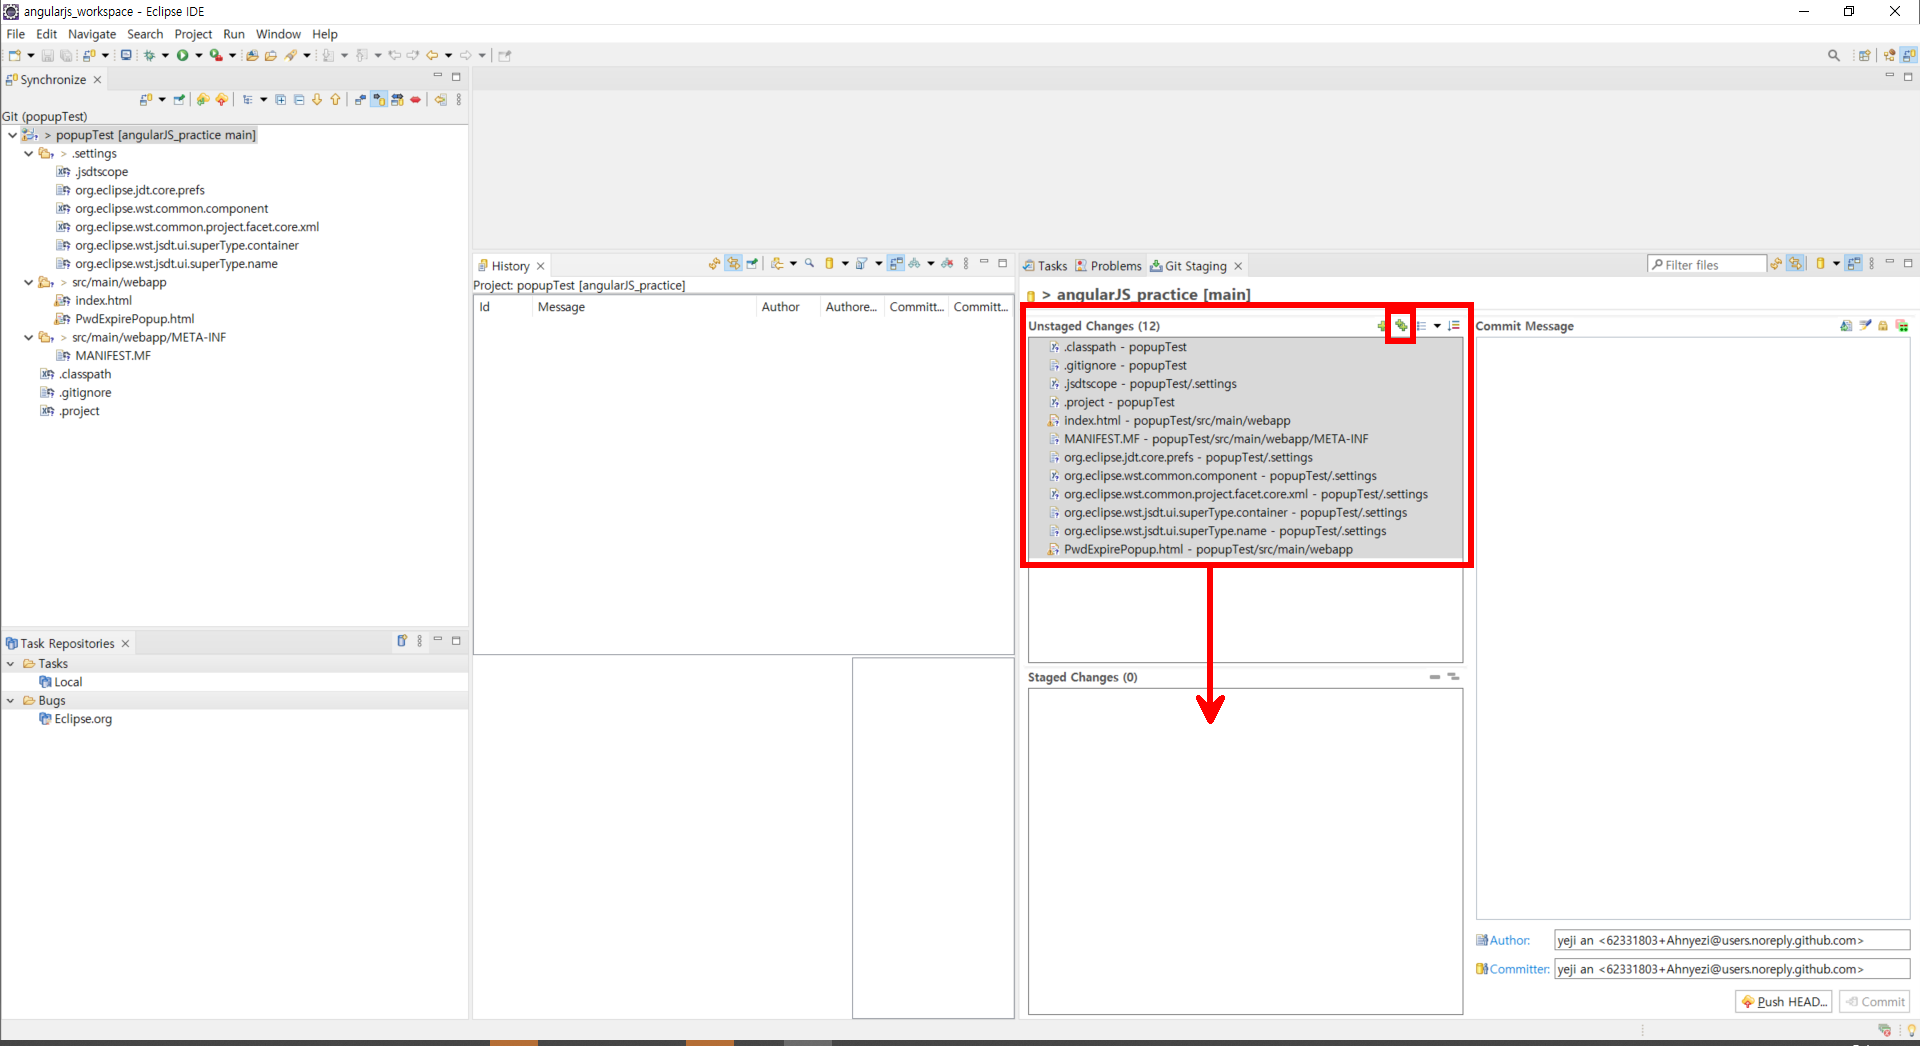Open the File menu

[x=16, y=34]
